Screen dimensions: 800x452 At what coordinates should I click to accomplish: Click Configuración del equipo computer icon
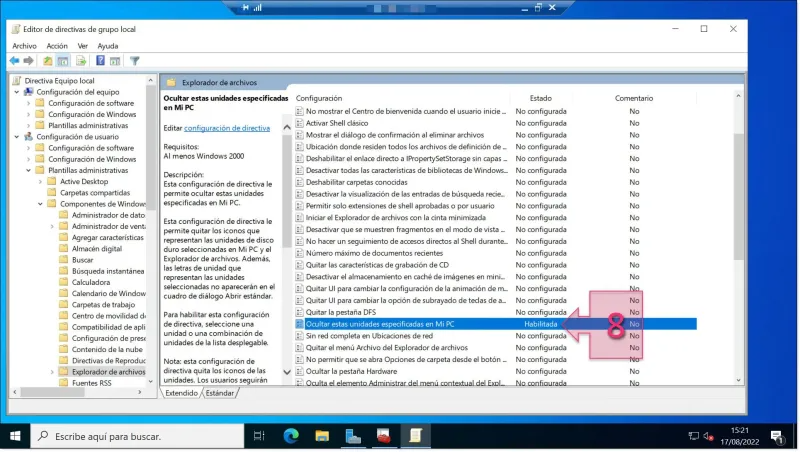click(29, 92)
